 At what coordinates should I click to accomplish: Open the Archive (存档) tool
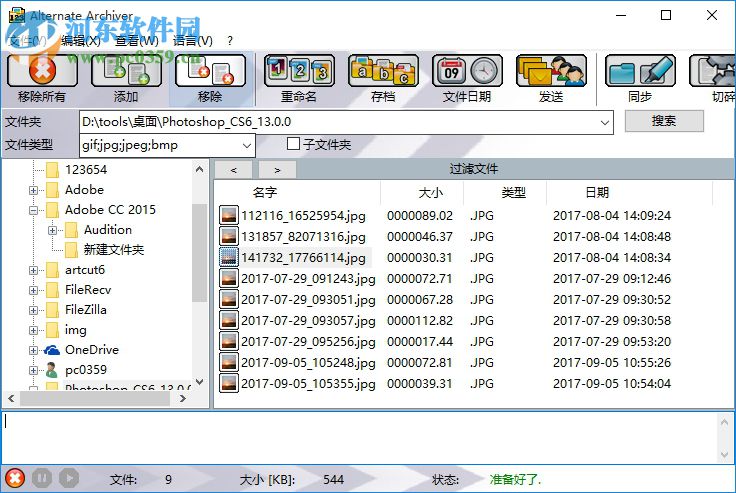pyautogui.click(x=383, y=71)
